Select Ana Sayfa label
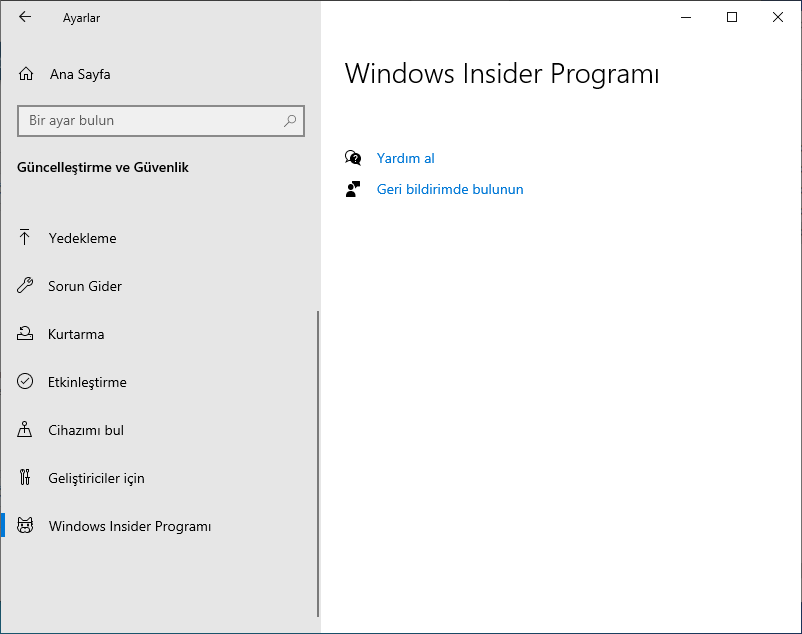This screenshot has width=802, height=634. [x=80, y=75]
